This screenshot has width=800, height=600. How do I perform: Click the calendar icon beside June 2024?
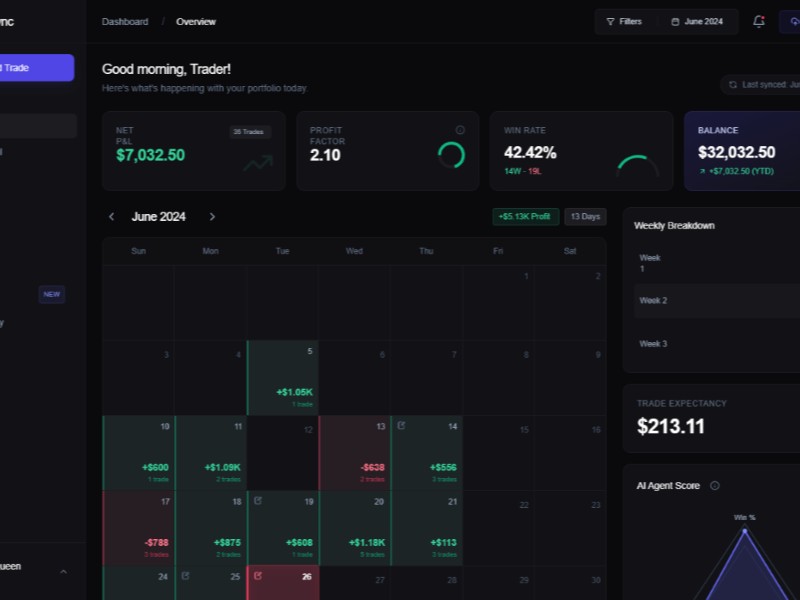pos(675,21)
